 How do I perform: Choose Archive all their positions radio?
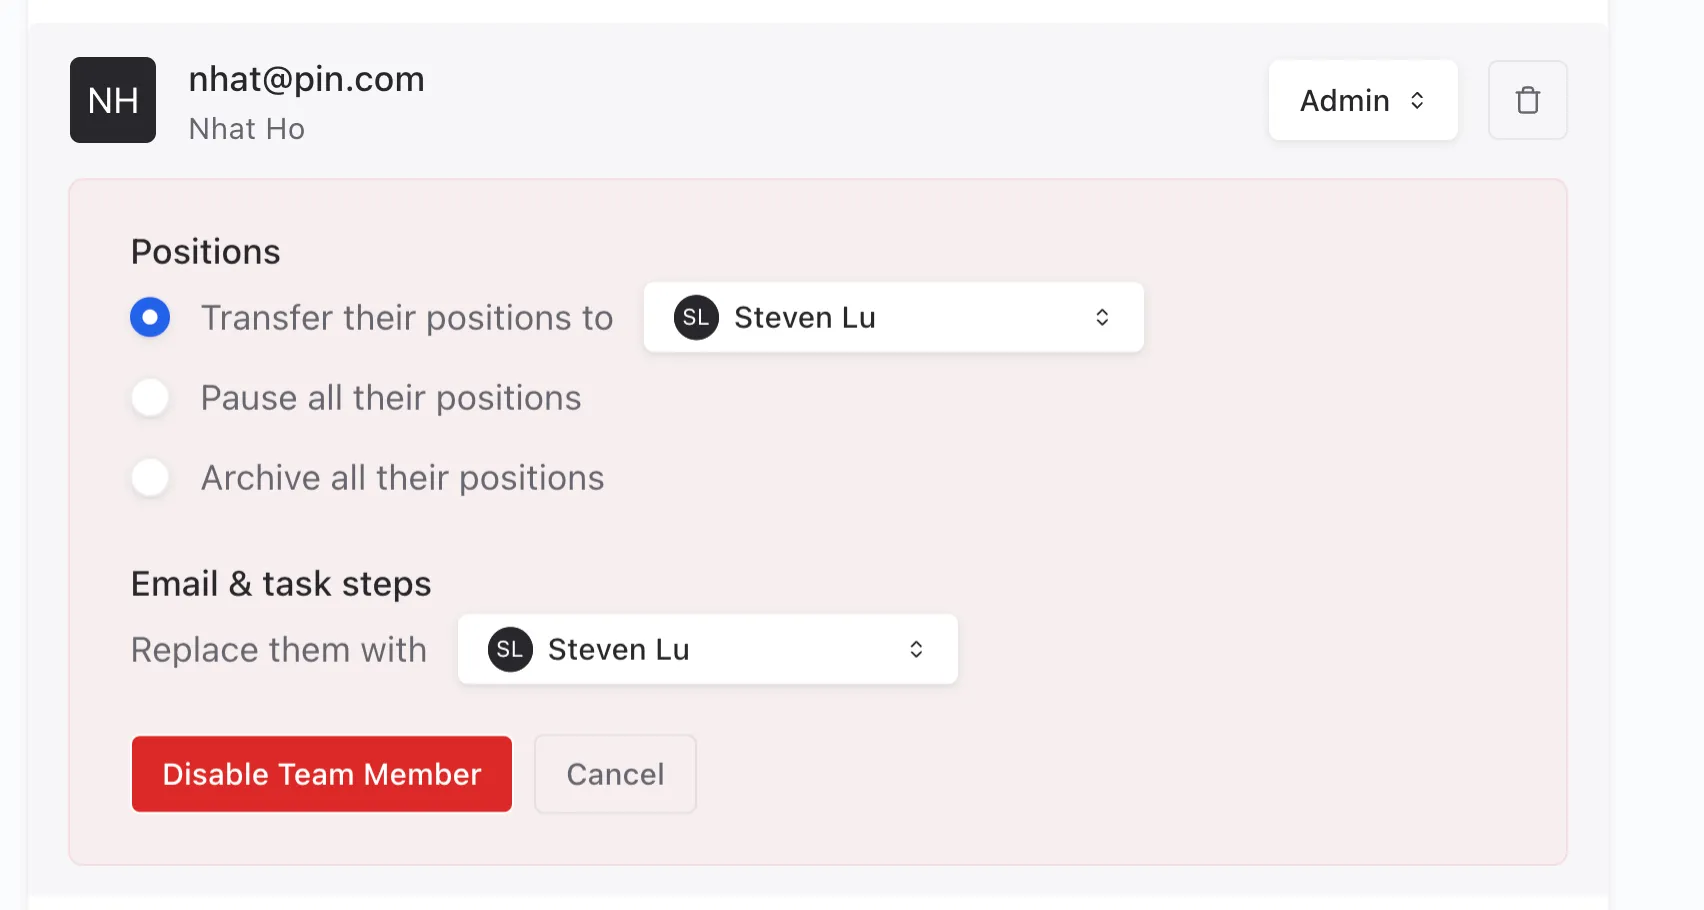pos(150,477)
